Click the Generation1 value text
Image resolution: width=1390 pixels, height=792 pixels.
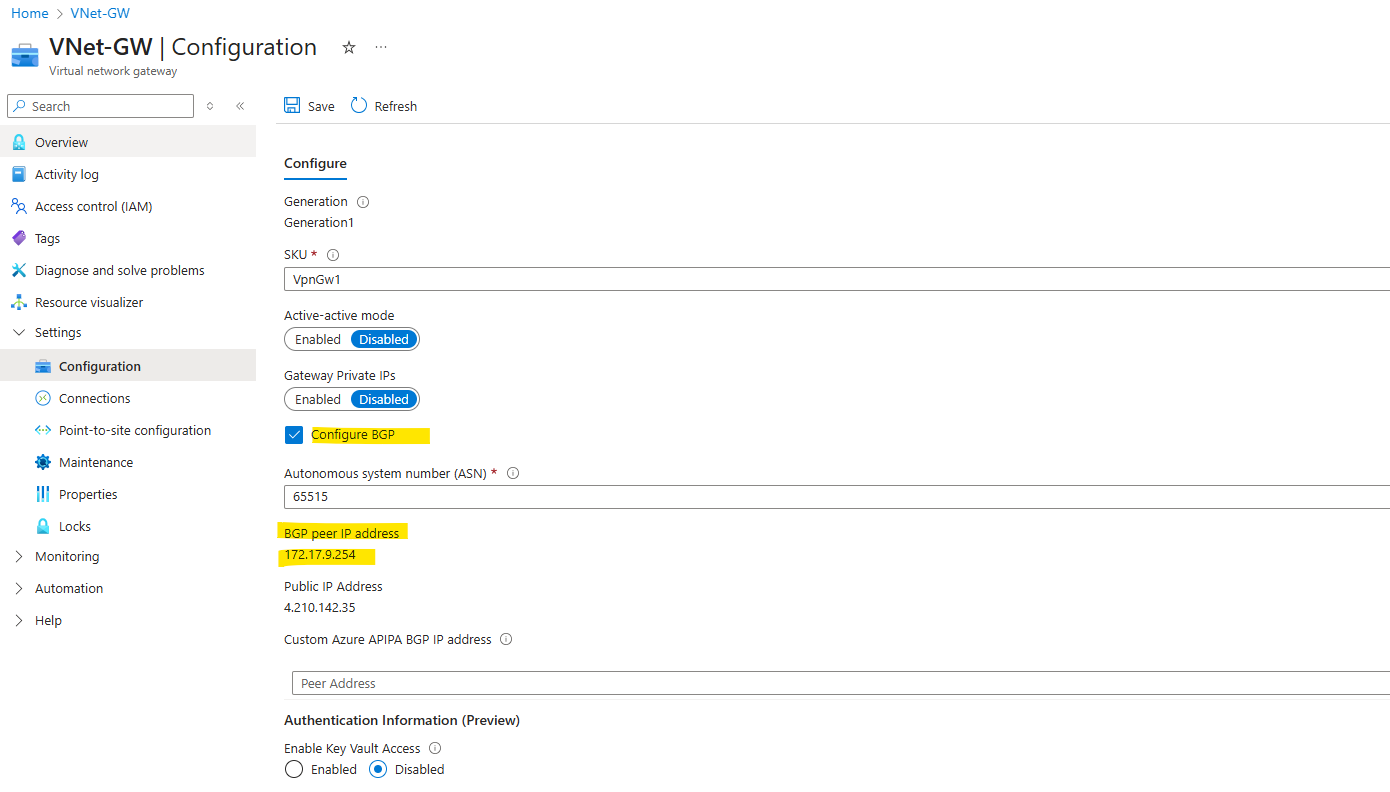319,222
